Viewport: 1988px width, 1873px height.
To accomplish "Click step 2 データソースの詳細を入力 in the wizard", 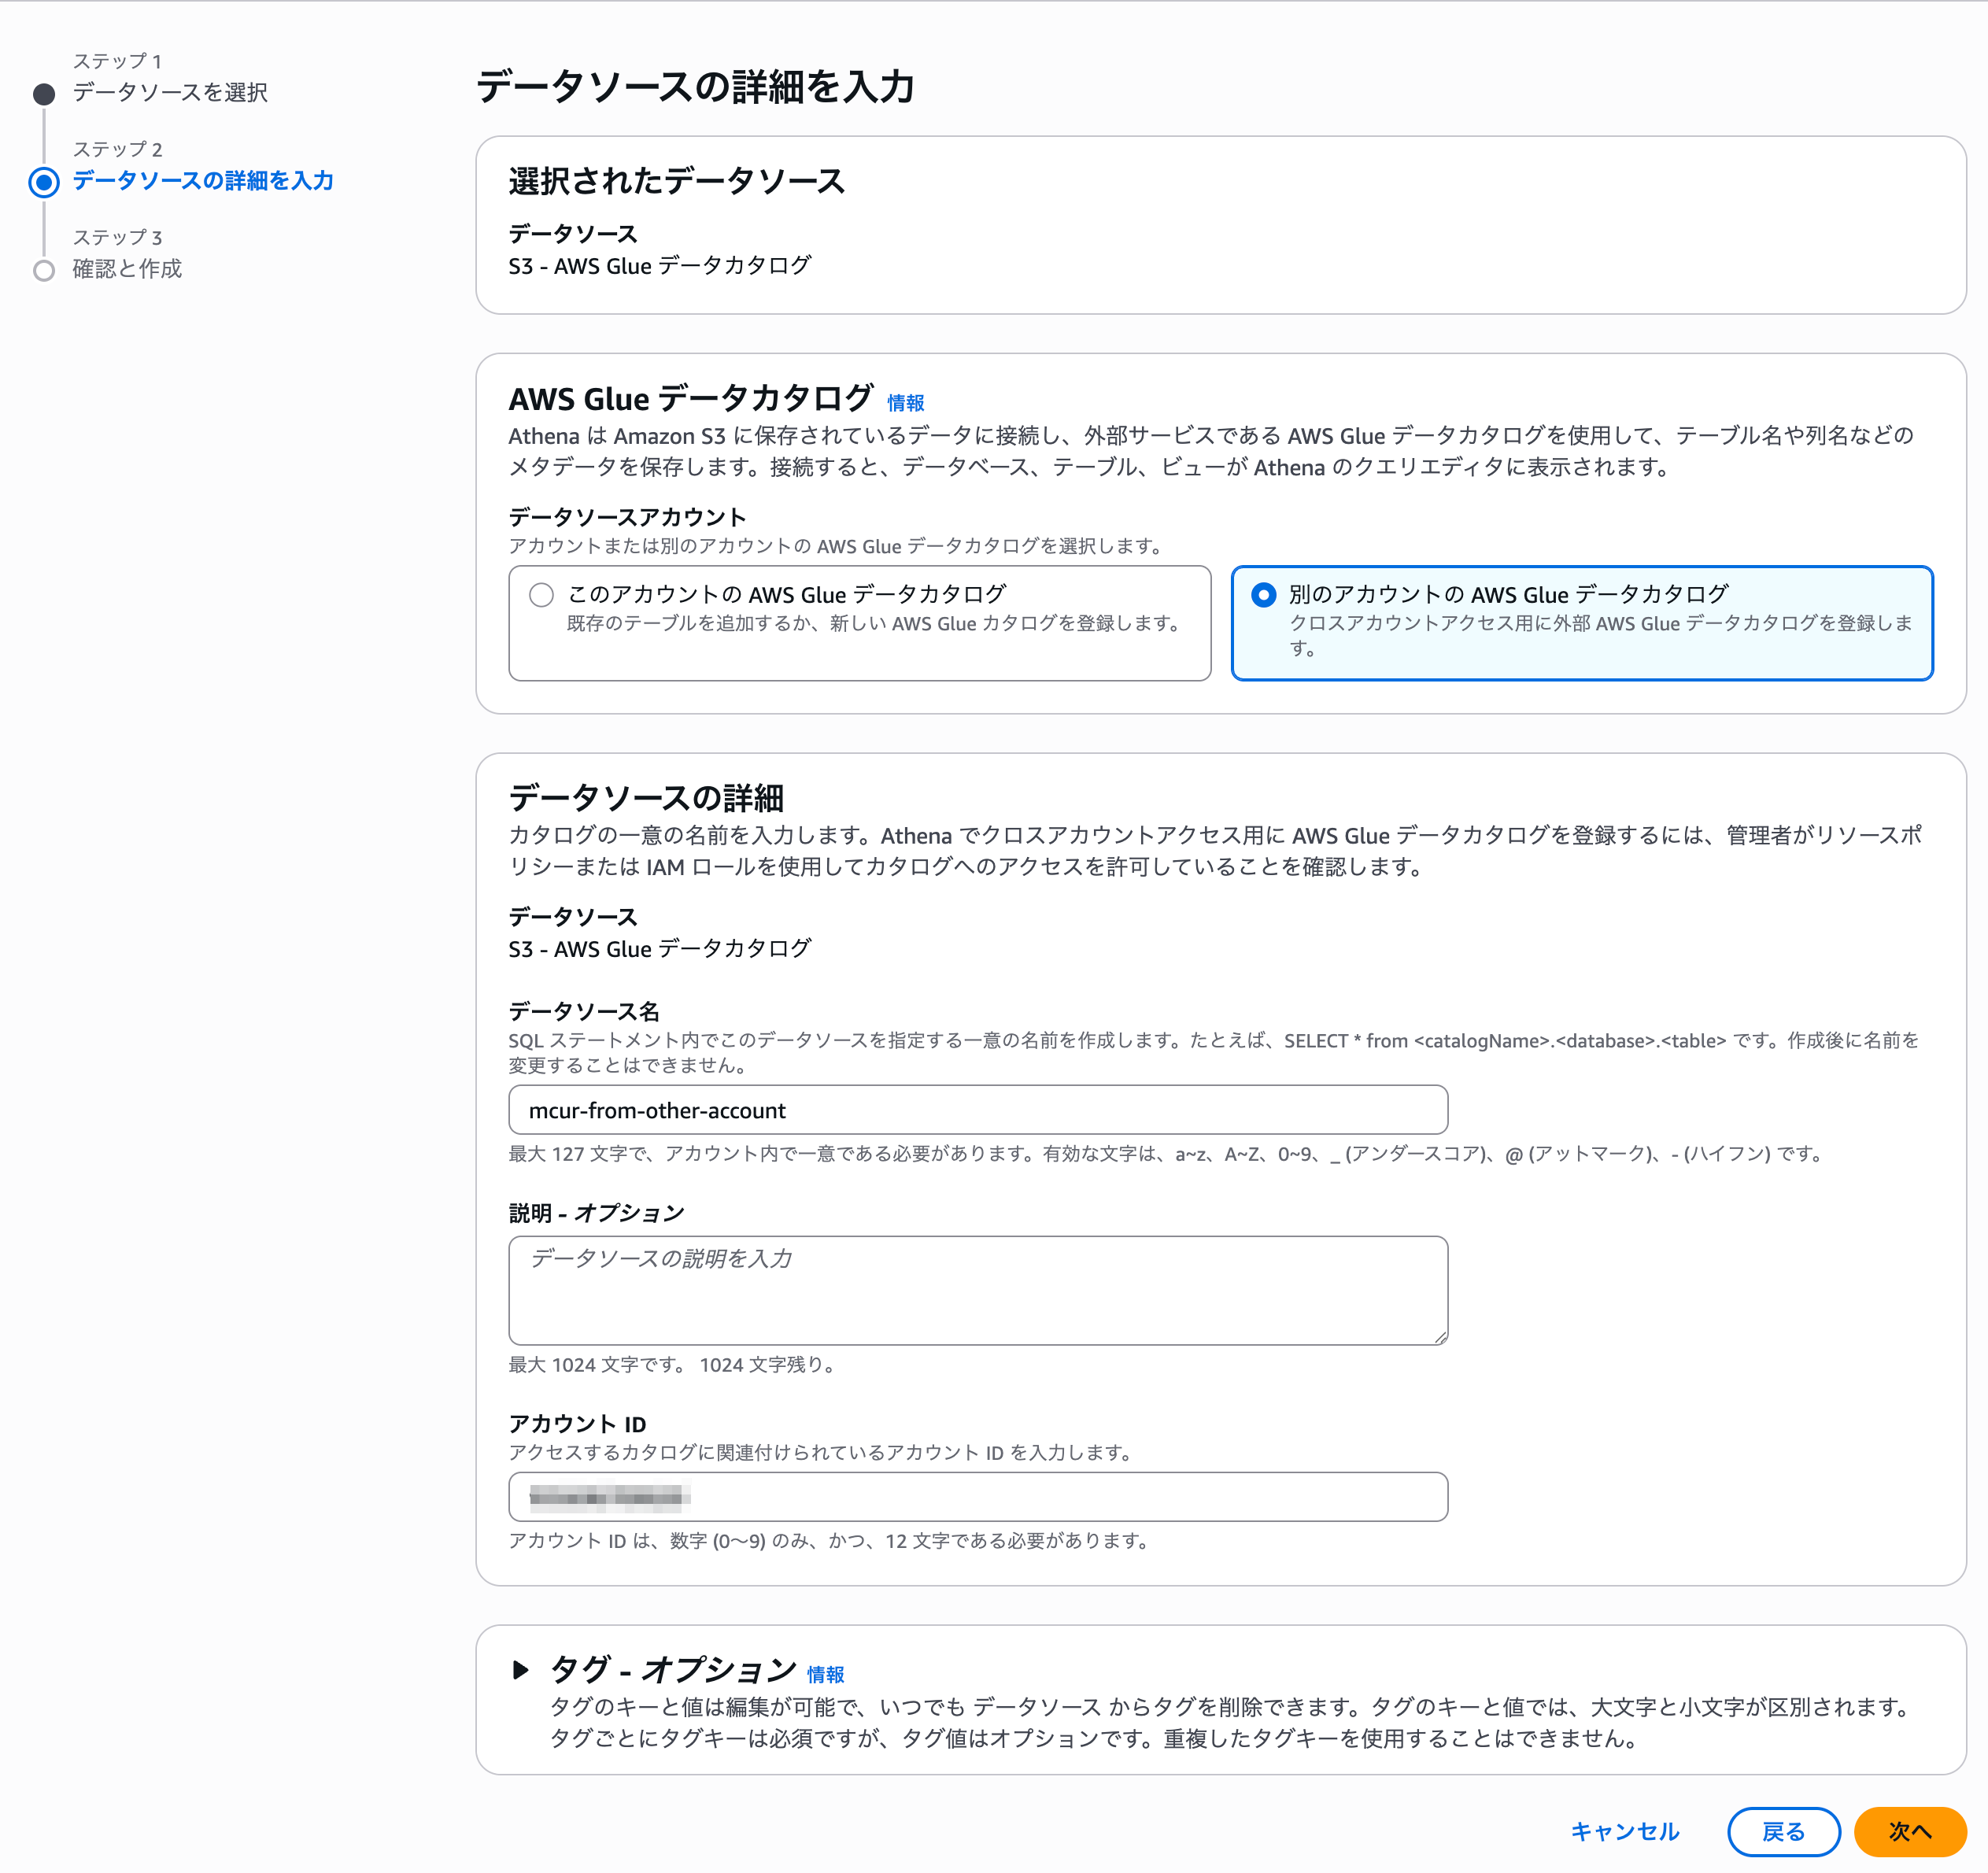I will [x=203, y=180].
